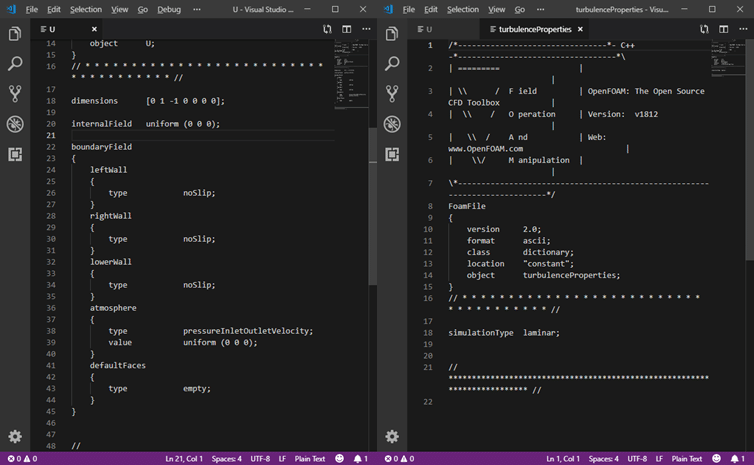This screenshot has height=465, width=754.
Task: Change Plain Text language in turbulenceProperties window
Action: (x=687, y=459)
